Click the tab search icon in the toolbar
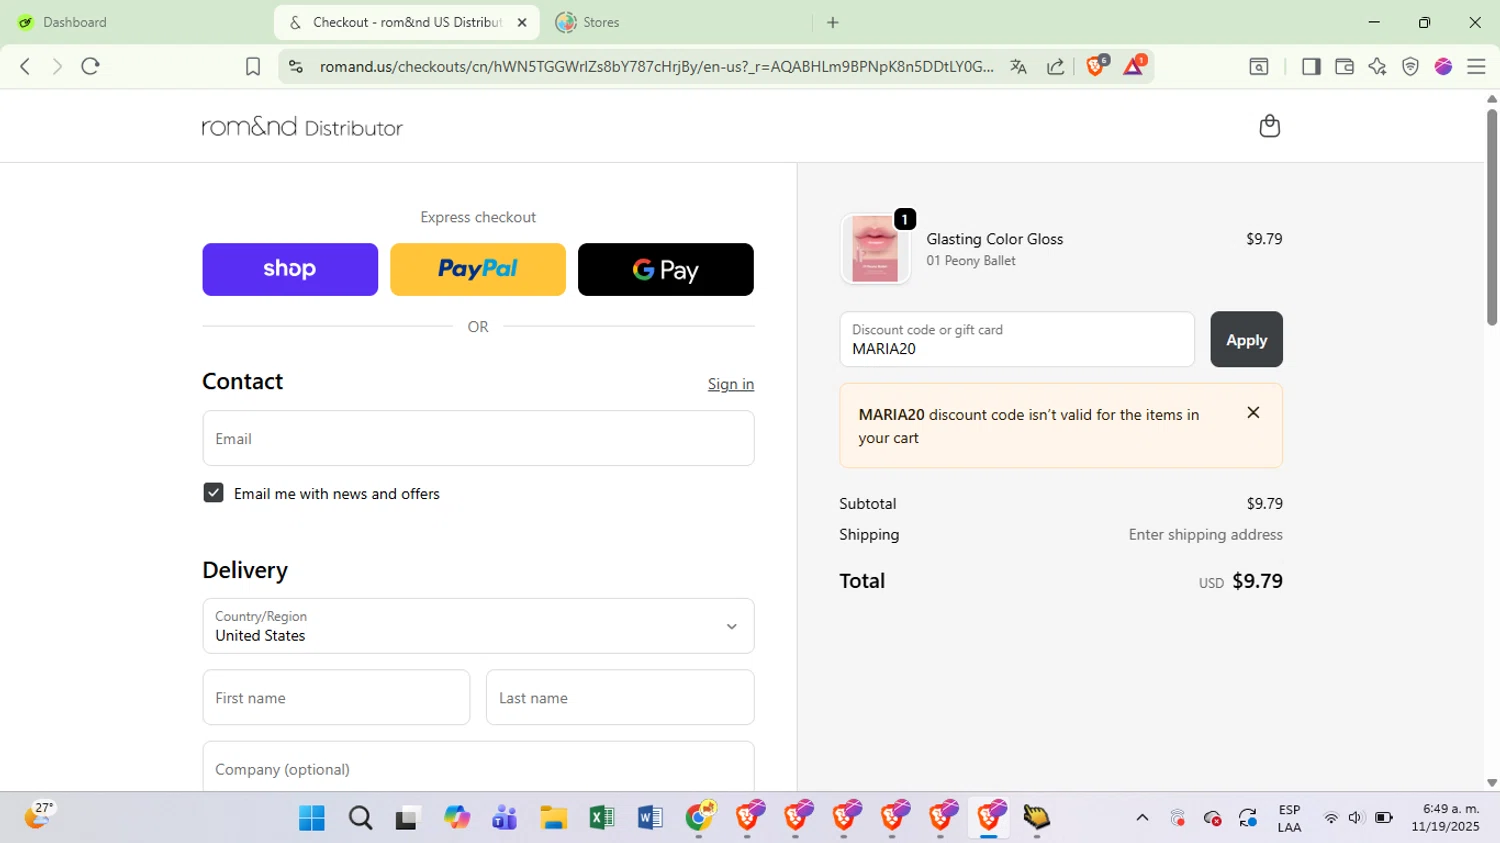The height and width of the screenshot is (843, 1500). pyautogui.click(x=1259, y=67)
